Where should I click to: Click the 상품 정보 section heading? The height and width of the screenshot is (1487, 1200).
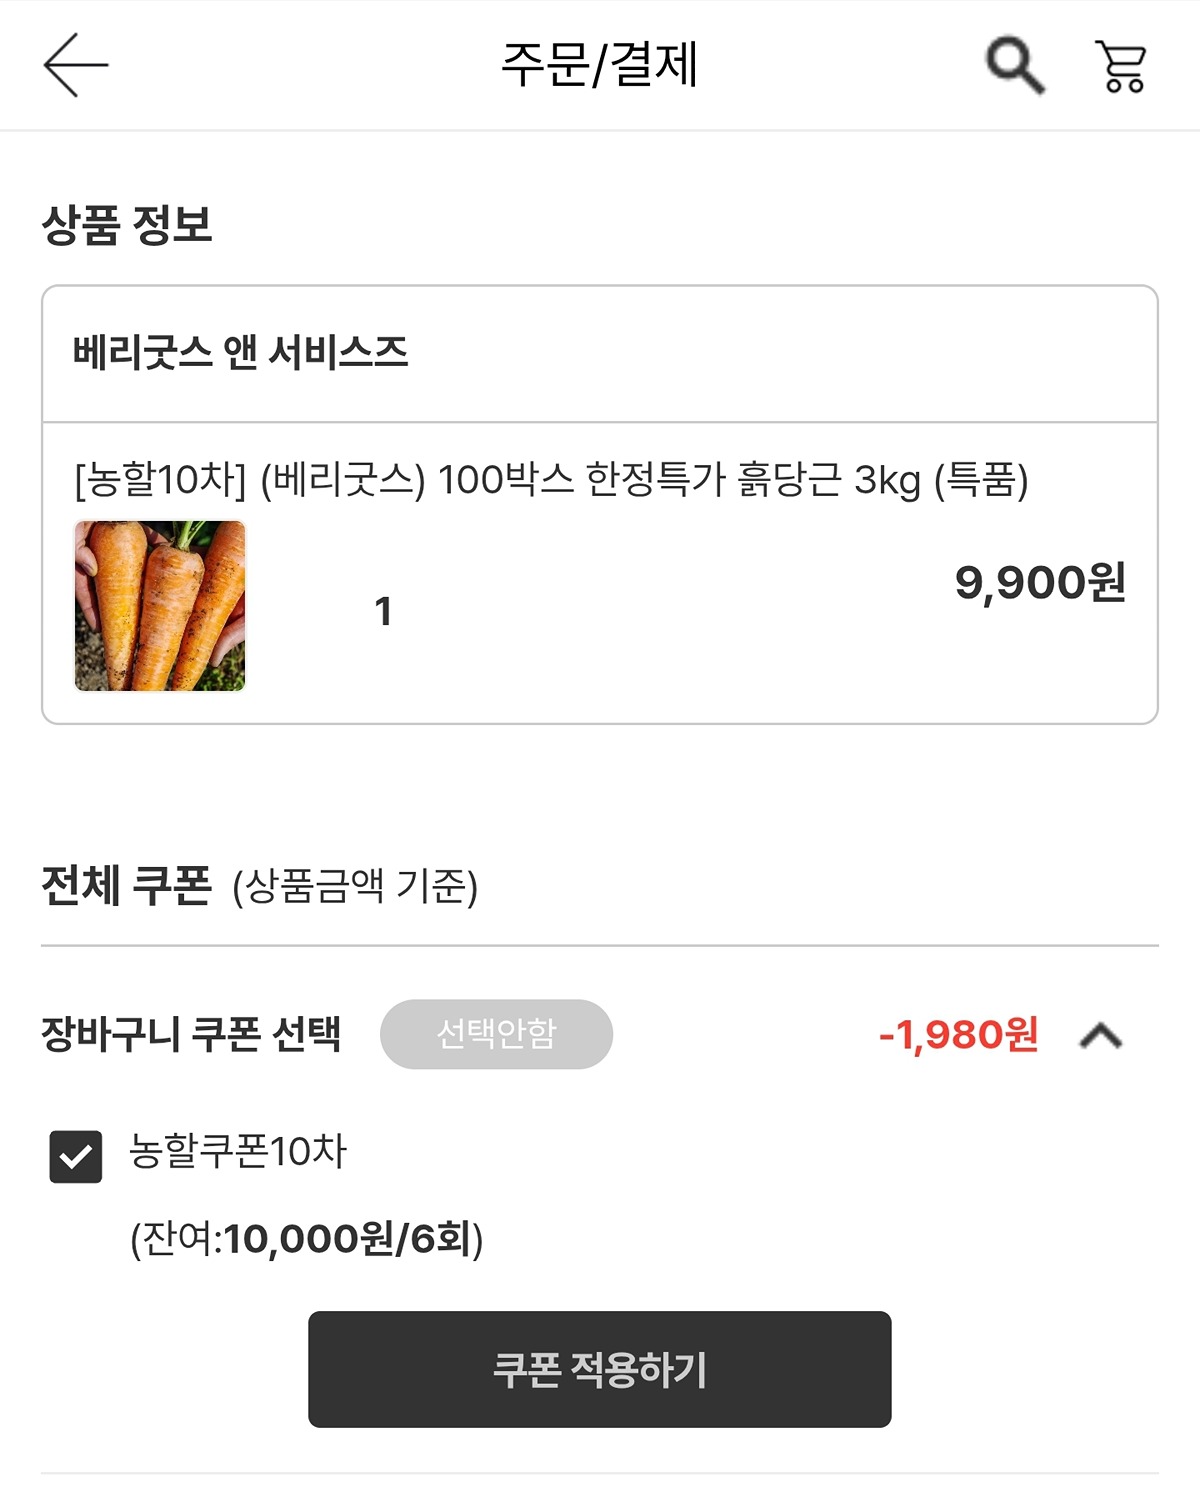[127, 224]
